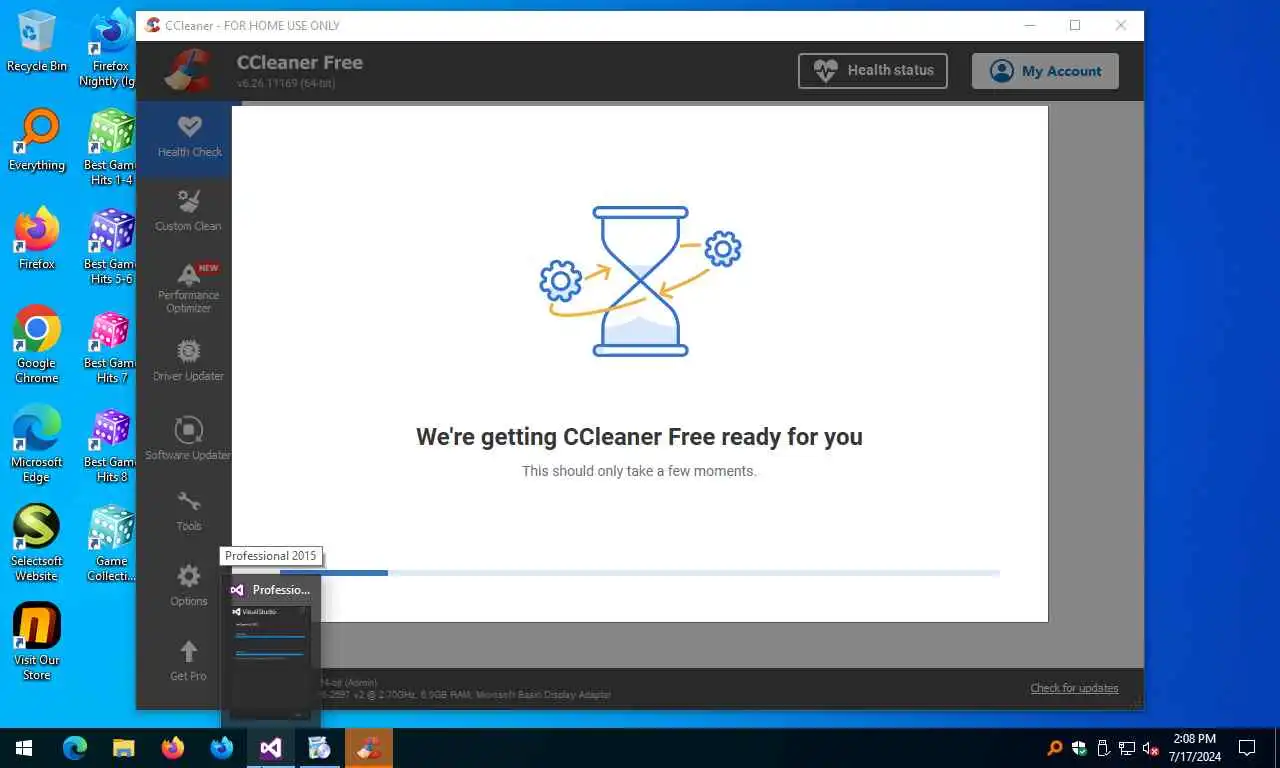Select Firefox Nightly desktop shortcut

(110, 48)
